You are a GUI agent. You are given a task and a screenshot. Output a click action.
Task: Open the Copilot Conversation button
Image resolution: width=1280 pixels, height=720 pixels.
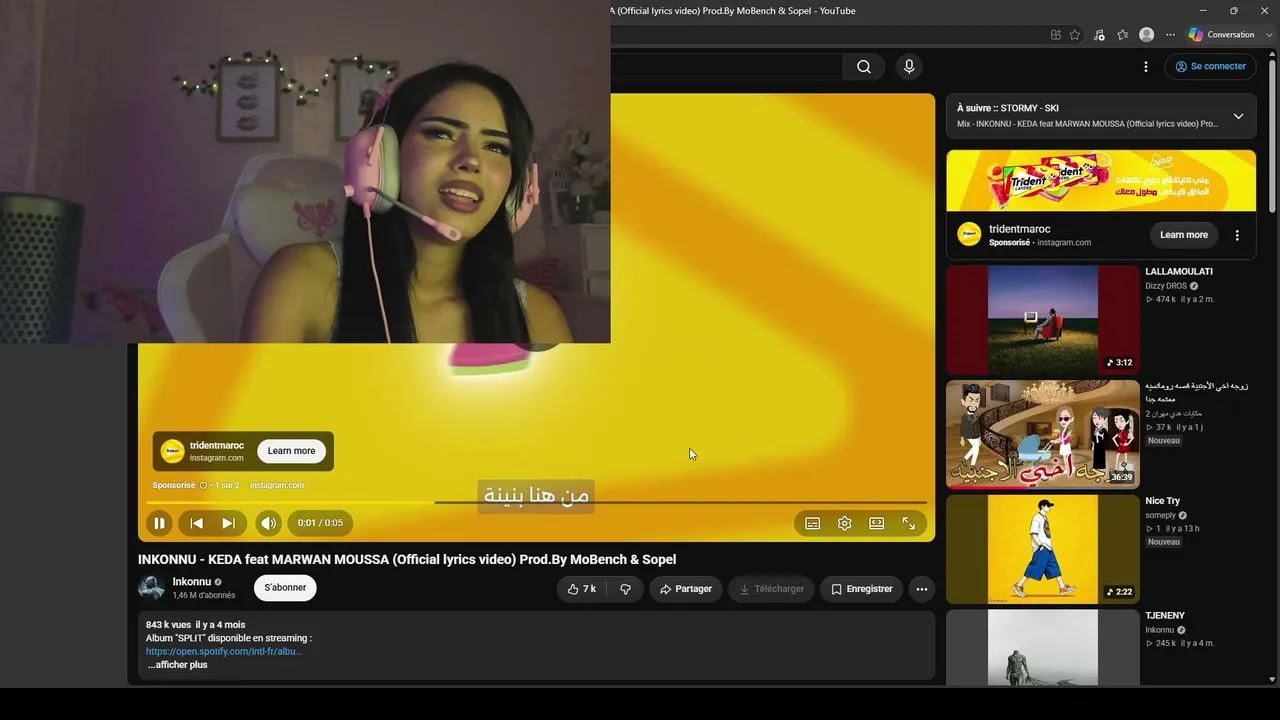tap(1221, 34)
